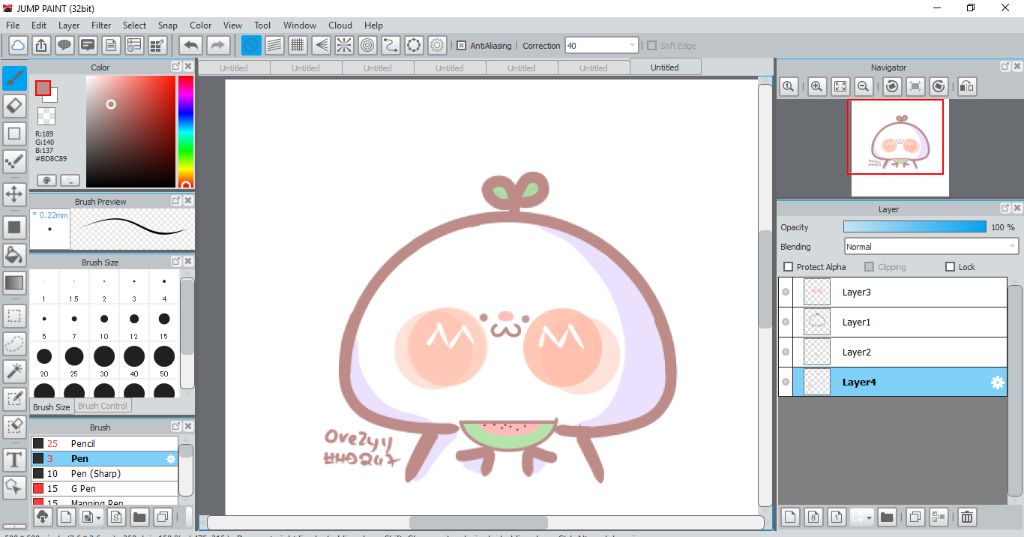This screenshot has width=1024, height=537.
Task: Click the Undo arrow button
Action: click(191, 45)
